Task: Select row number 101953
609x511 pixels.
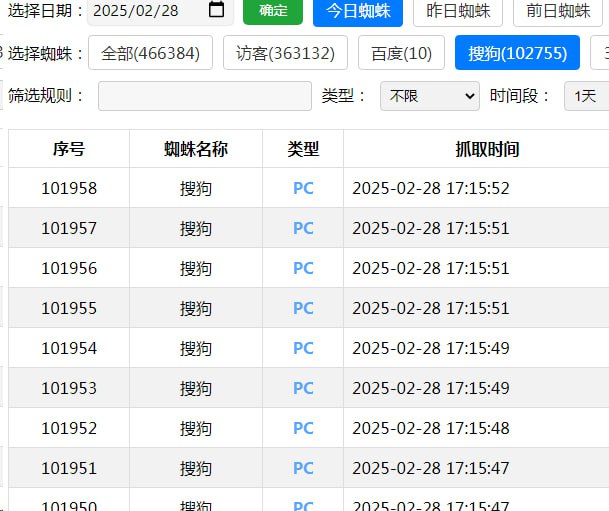Action: pos(69,388)
